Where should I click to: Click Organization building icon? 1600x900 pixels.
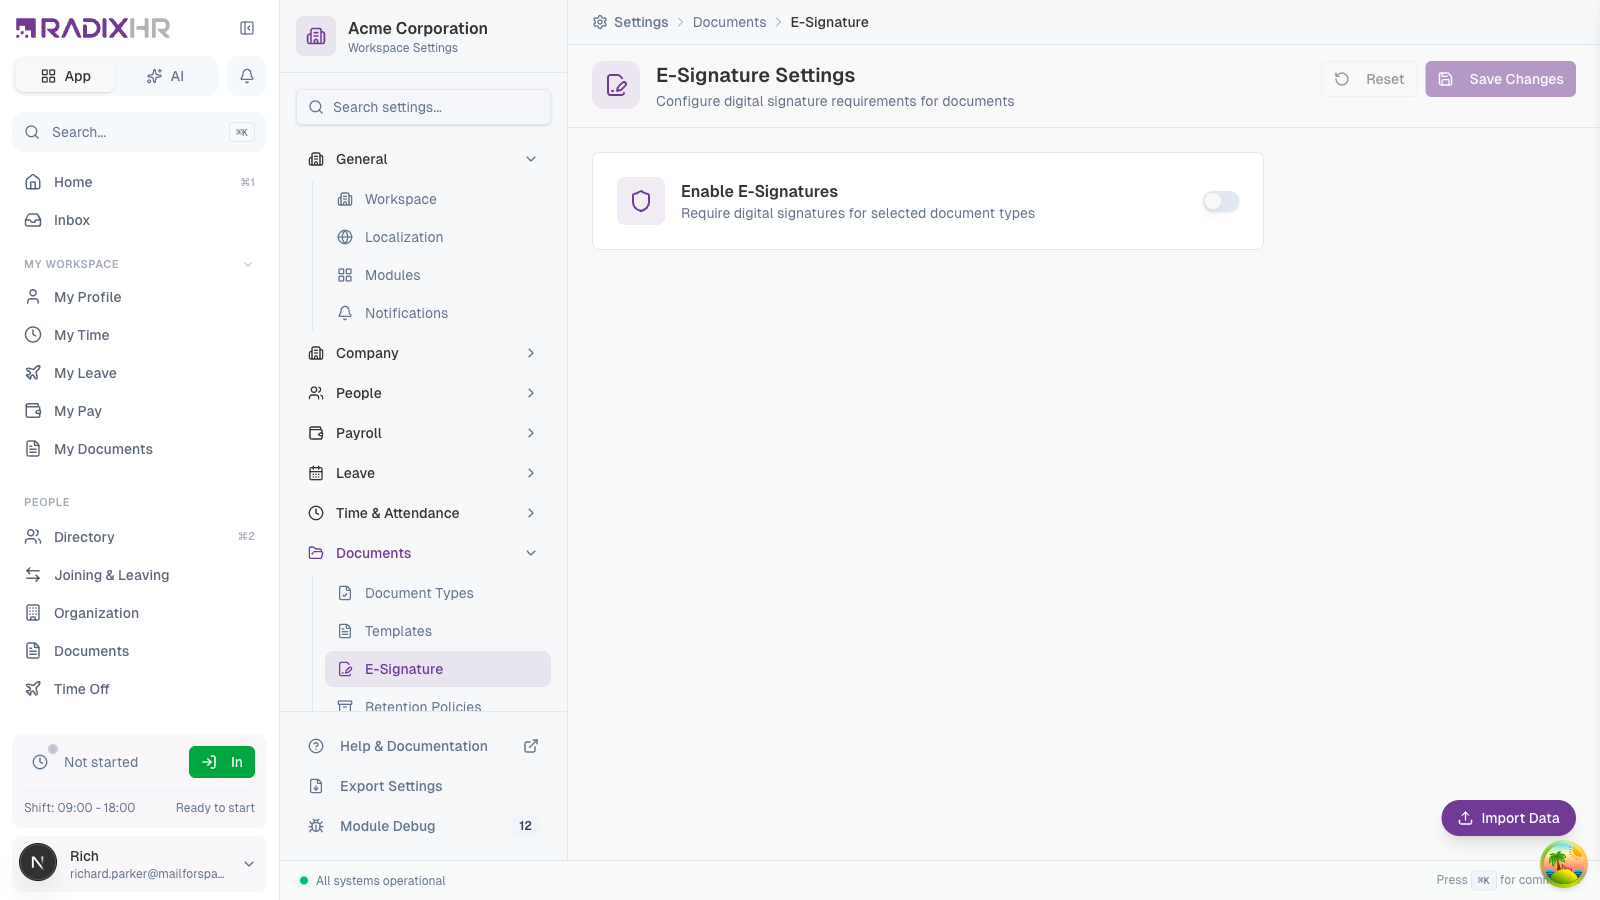pos(33,613)
